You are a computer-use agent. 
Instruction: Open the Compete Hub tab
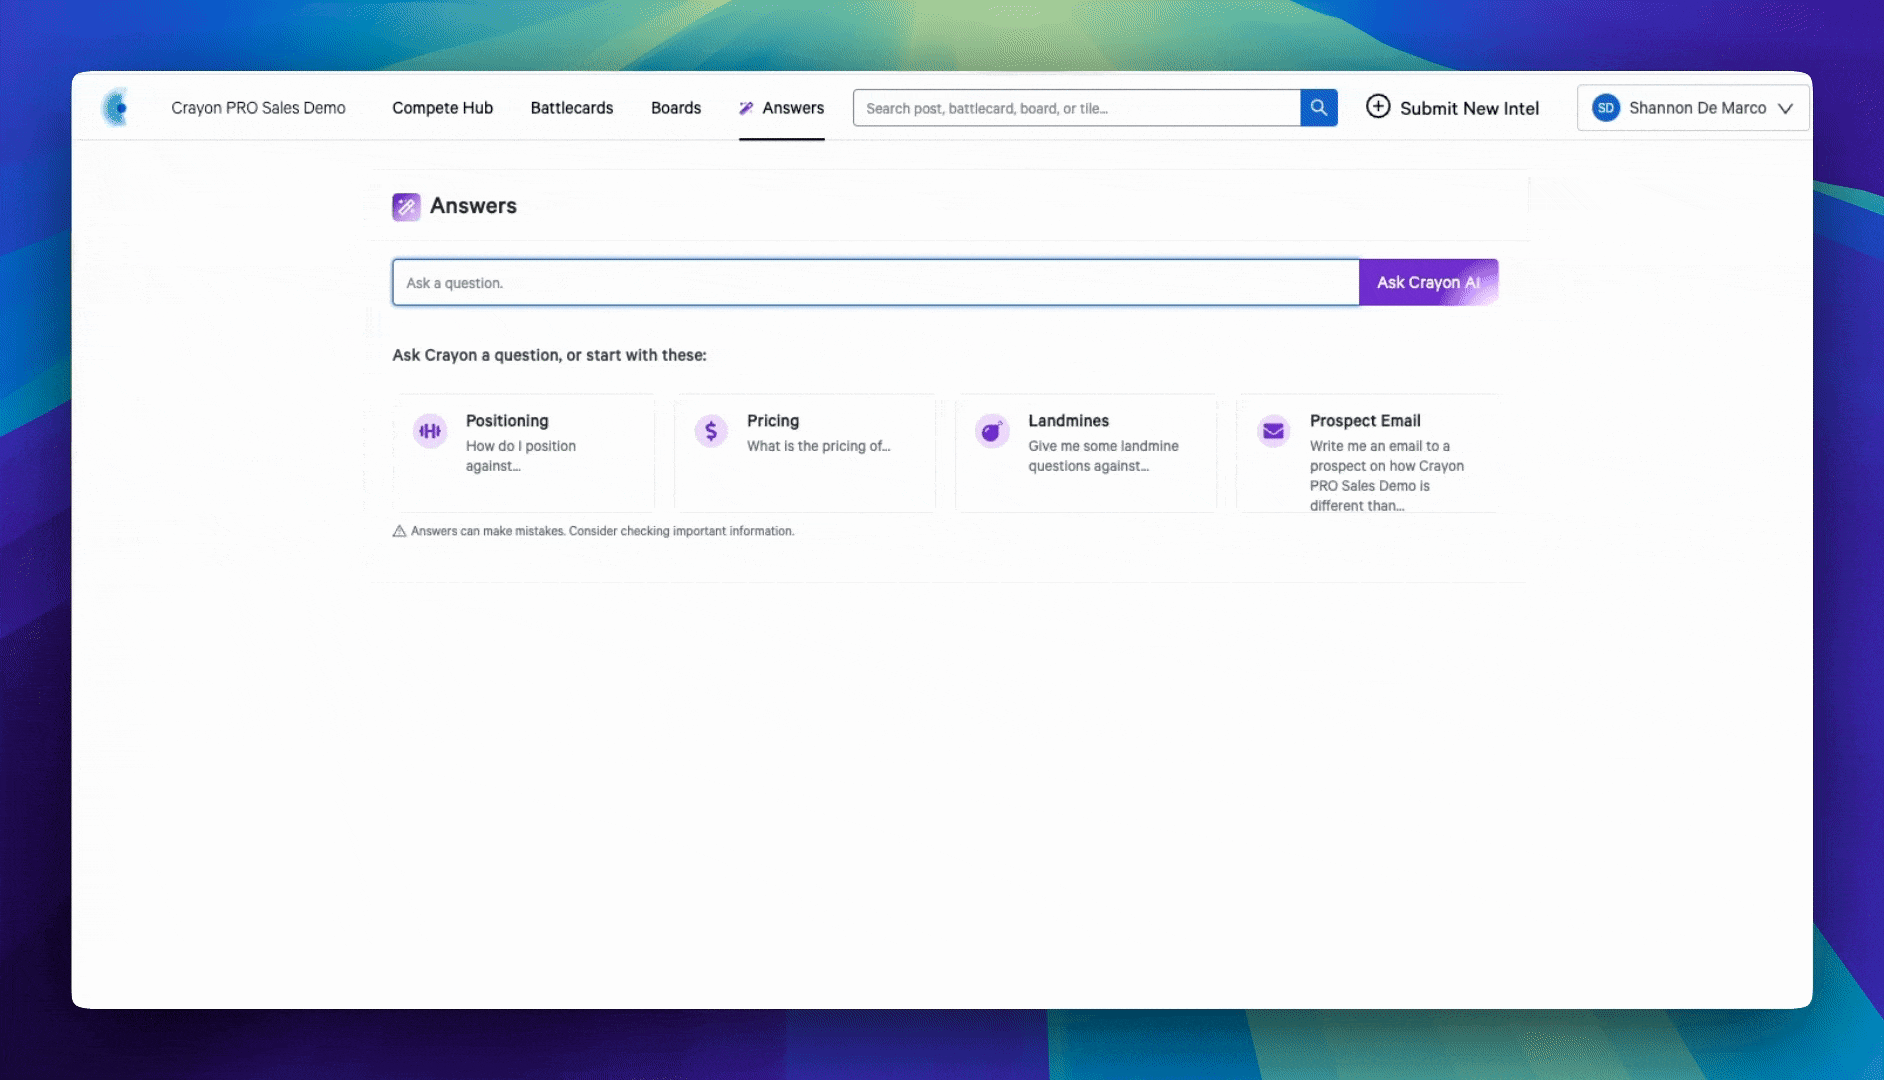click(442, 108)
